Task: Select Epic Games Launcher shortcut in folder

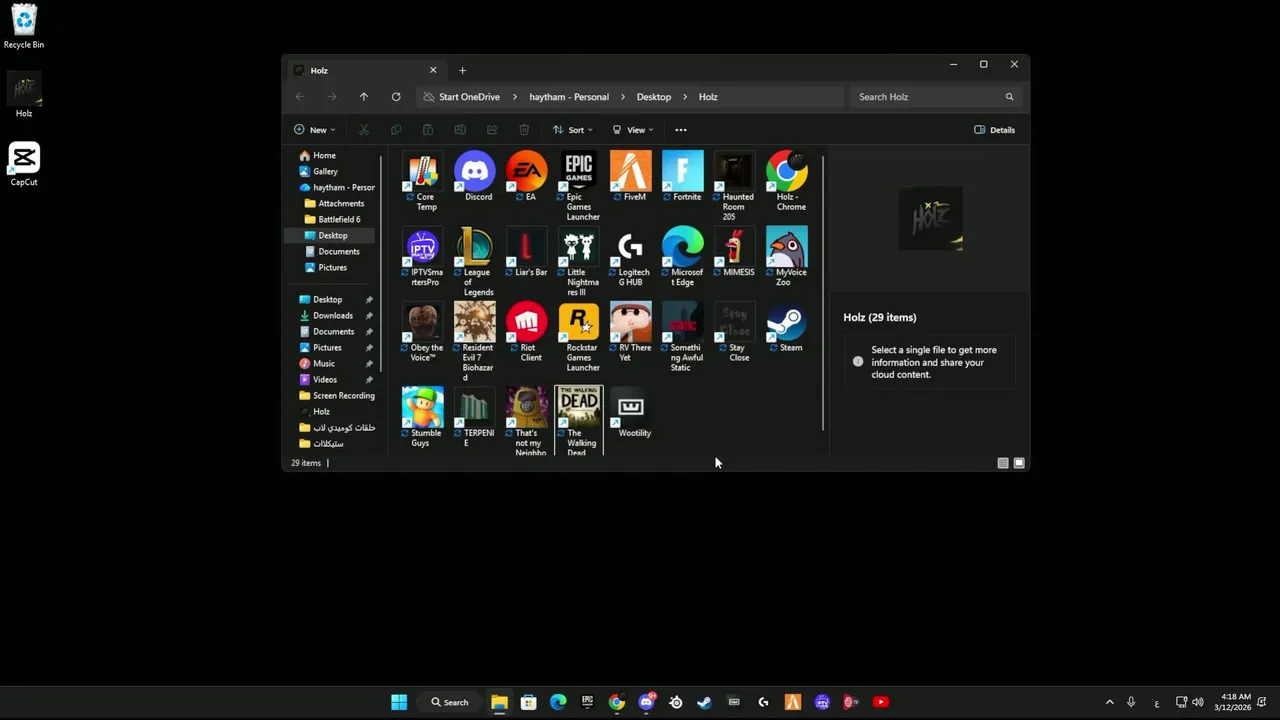Action: tap(579, 186)
